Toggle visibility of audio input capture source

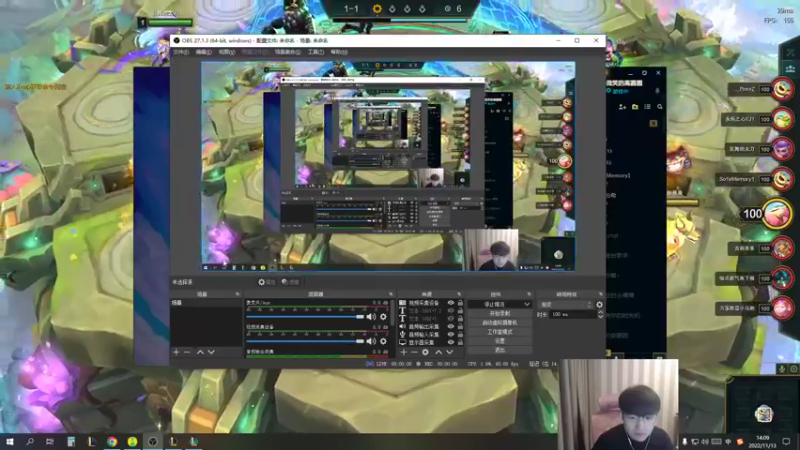451,335
